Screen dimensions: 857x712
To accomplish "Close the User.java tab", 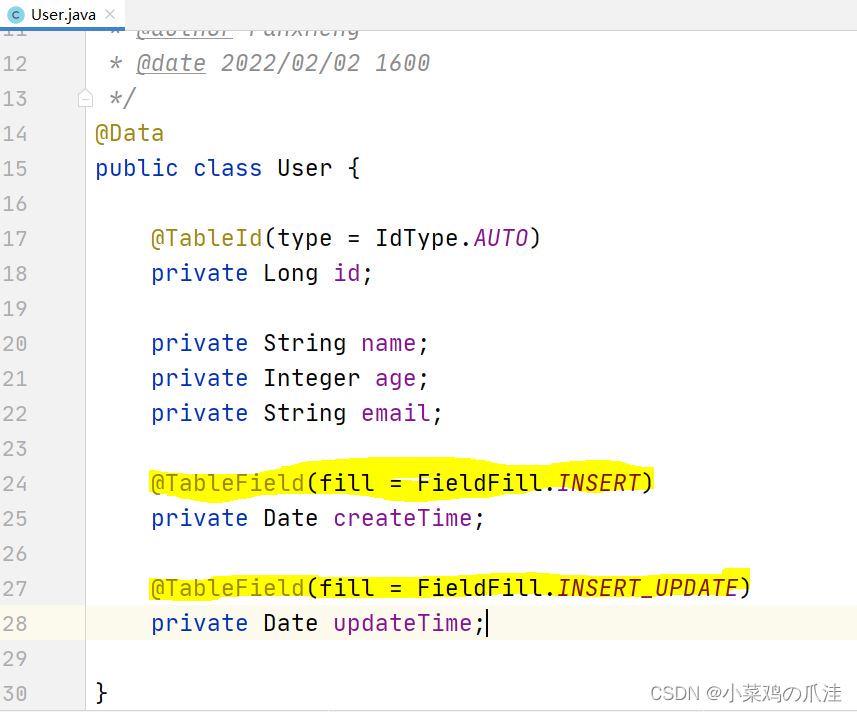I will [x=110, y=15].
